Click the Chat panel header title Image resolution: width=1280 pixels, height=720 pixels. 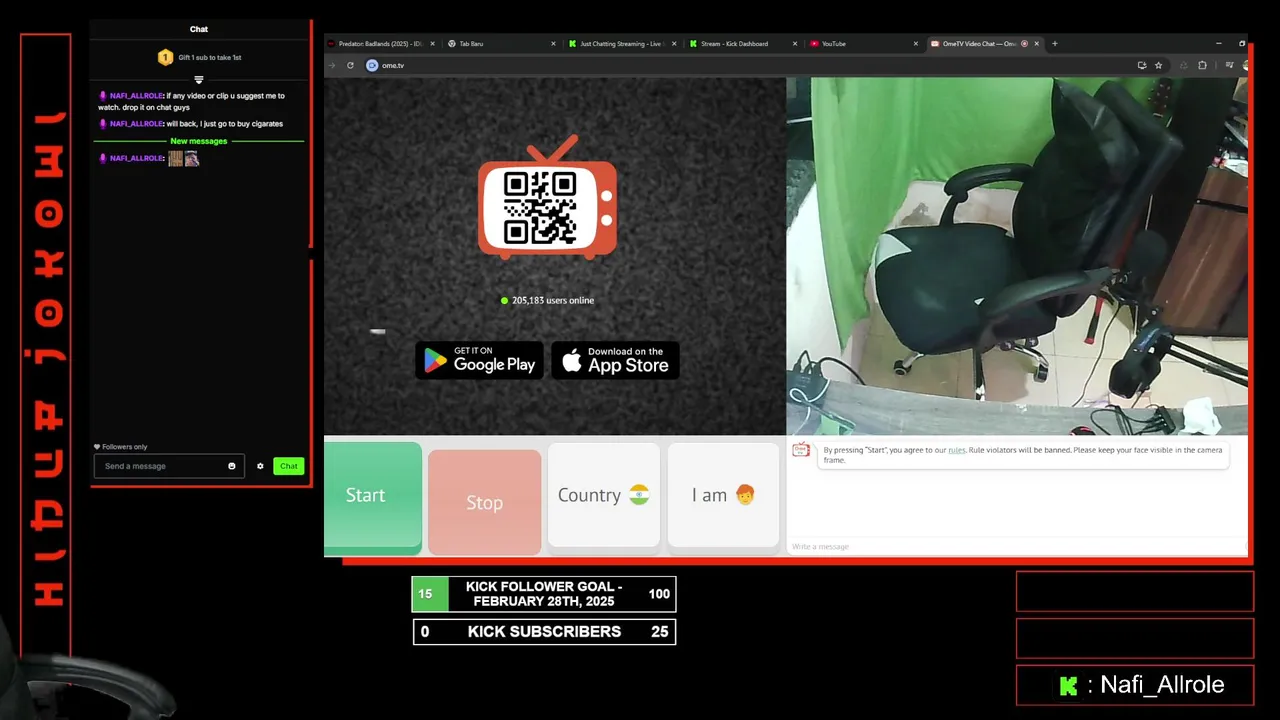199,29
